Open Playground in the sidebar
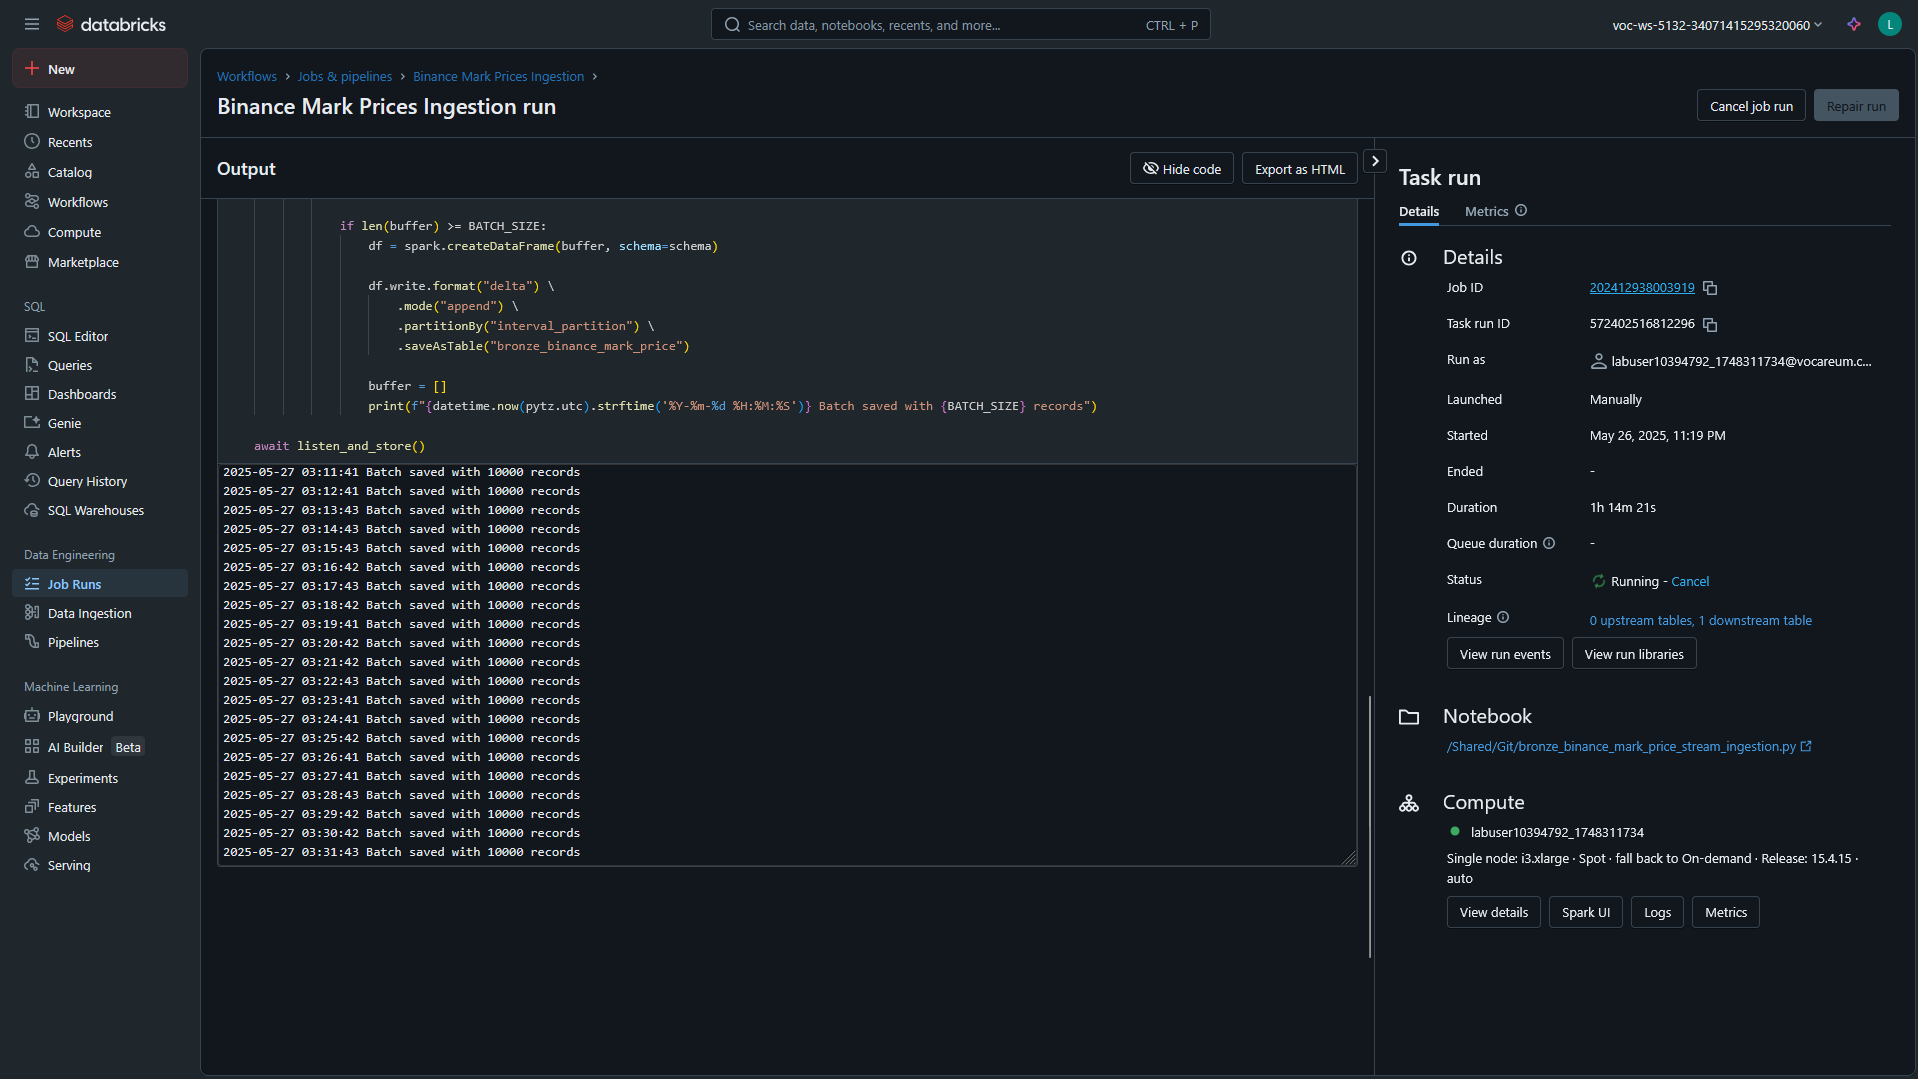Image resolution: width=1918 pixels, height=1079 pixels. 100,716
